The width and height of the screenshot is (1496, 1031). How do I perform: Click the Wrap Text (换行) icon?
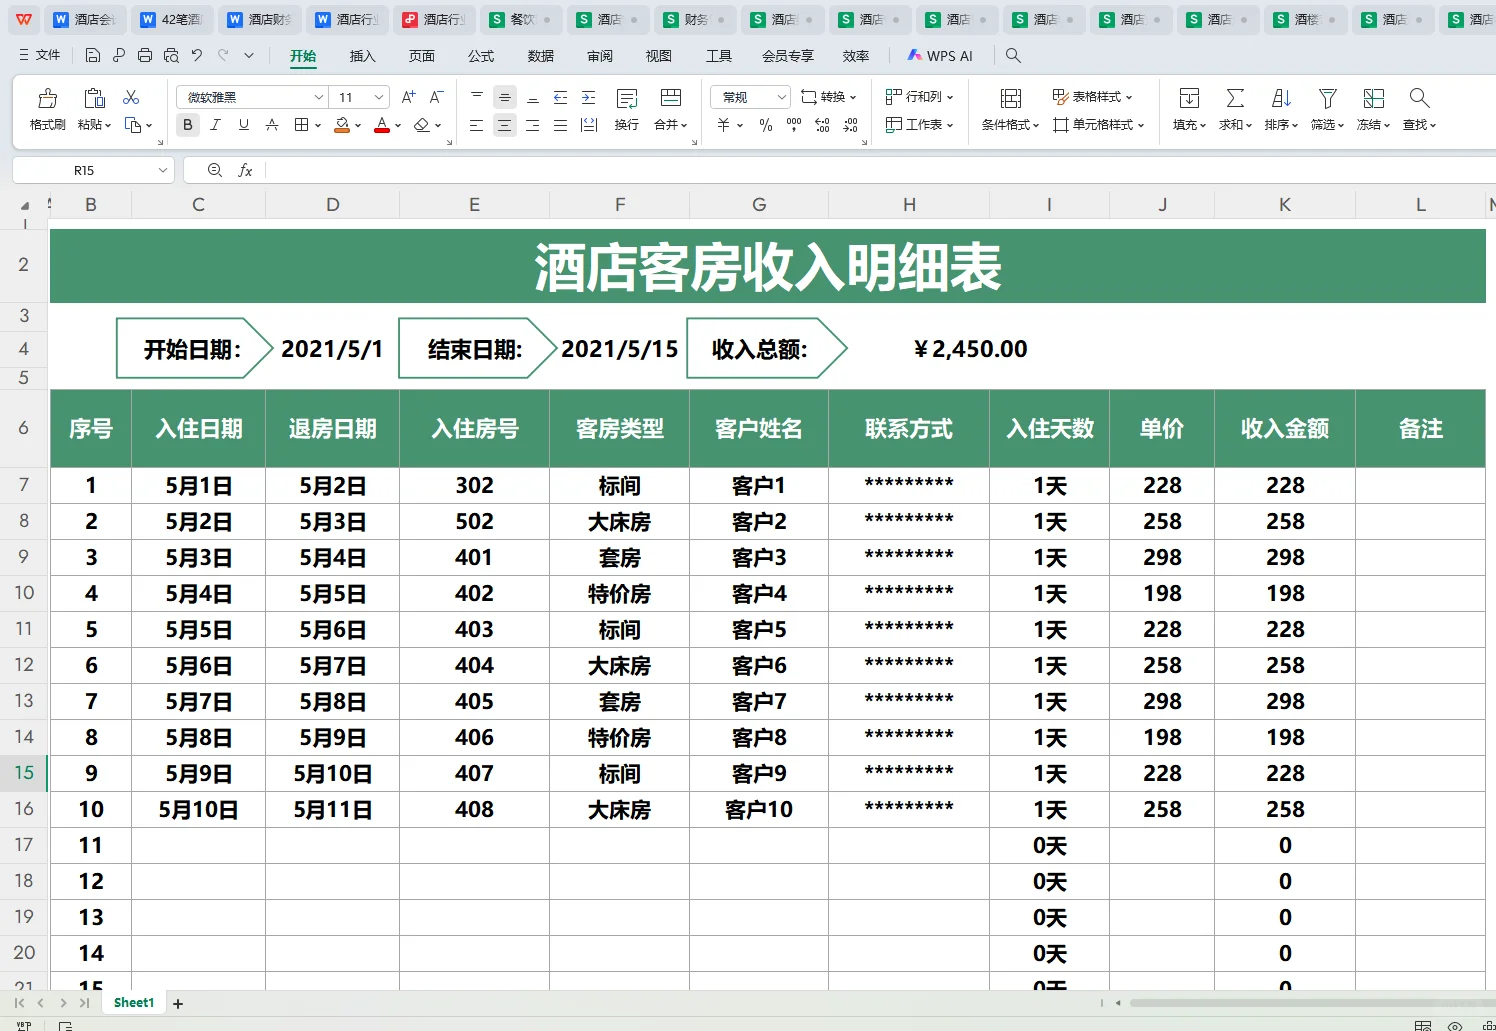coord(627,98)
